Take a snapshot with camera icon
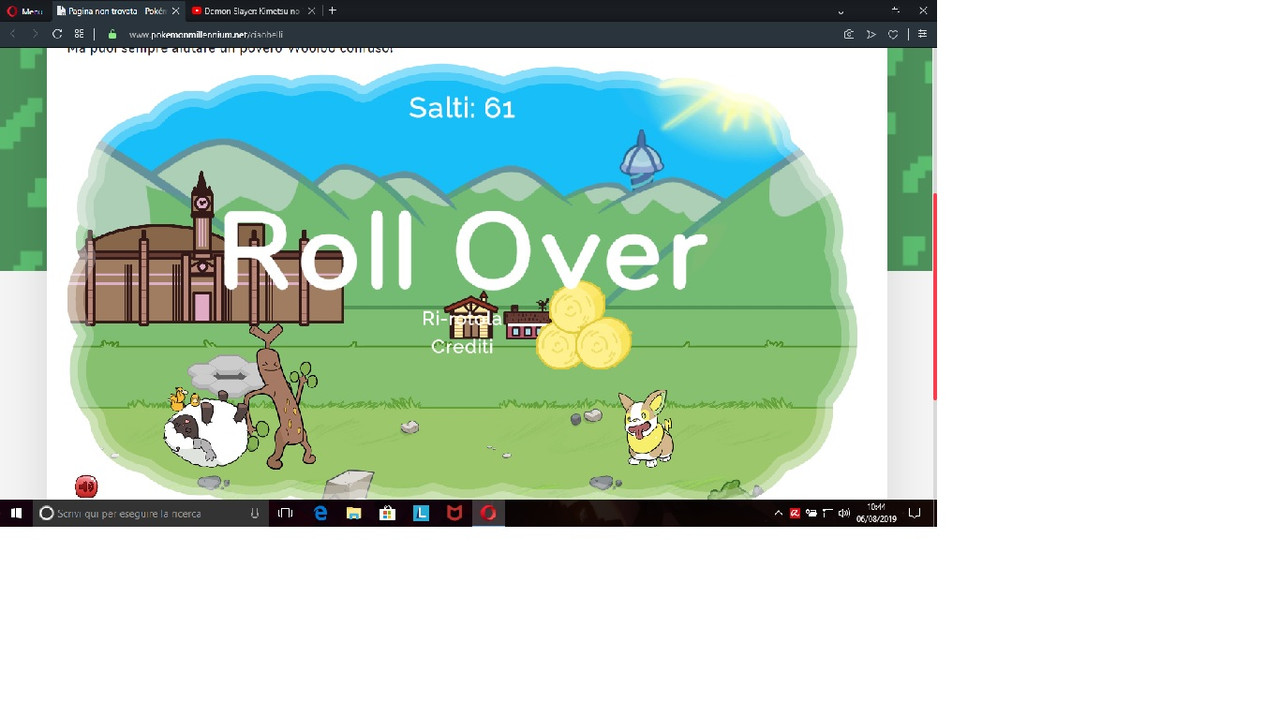Viewport: 1280px width, 720px height. [849, 34]
